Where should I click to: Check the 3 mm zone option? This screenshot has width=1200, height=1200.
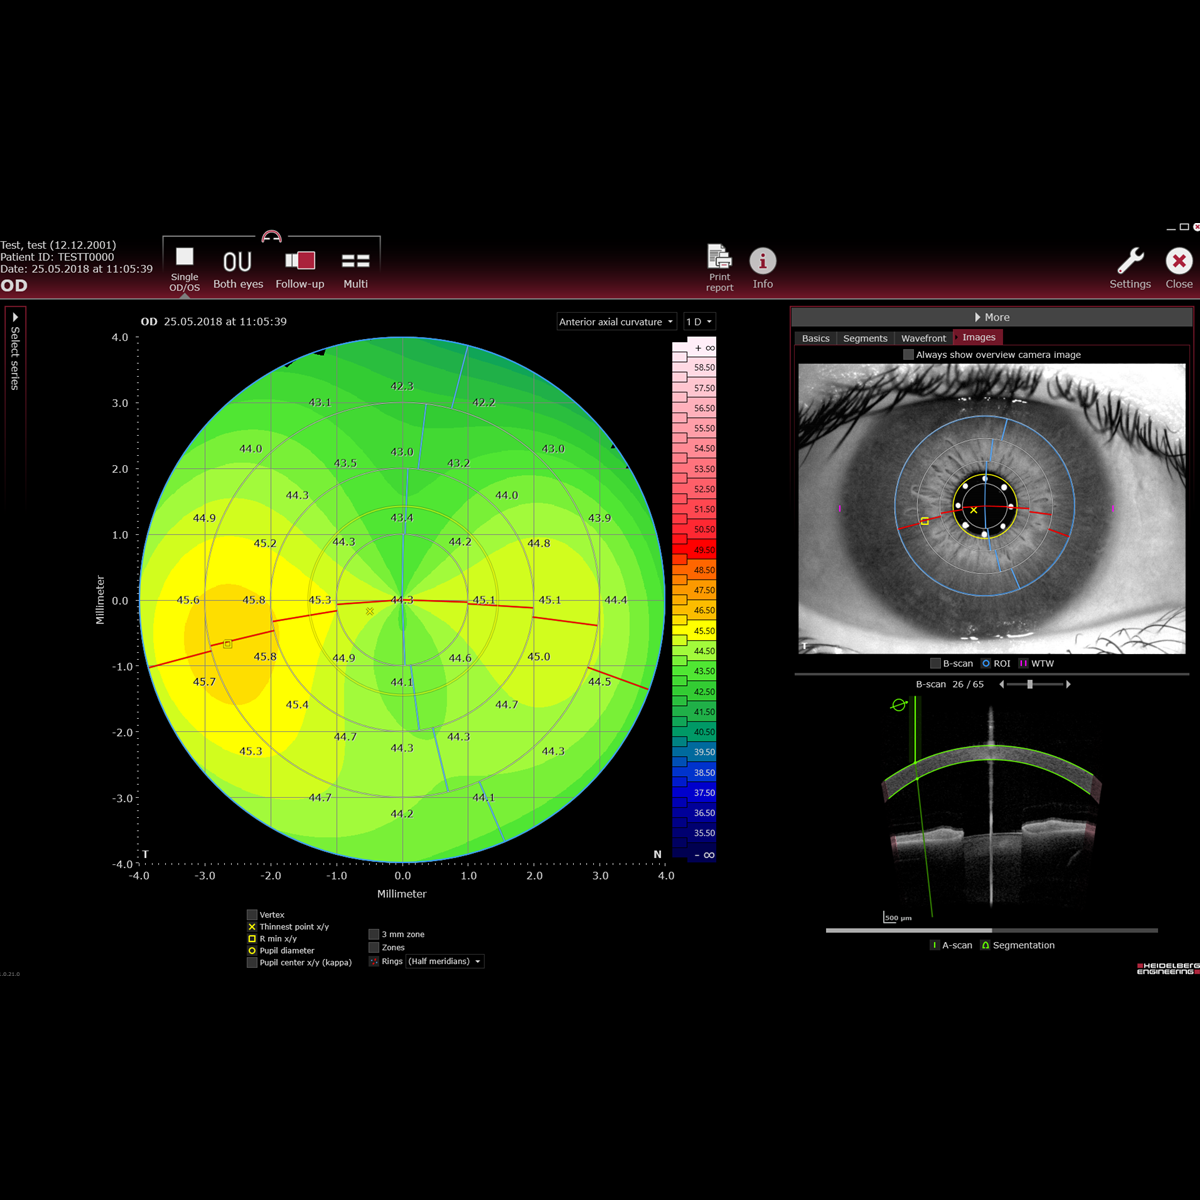[x=374, y=935]
